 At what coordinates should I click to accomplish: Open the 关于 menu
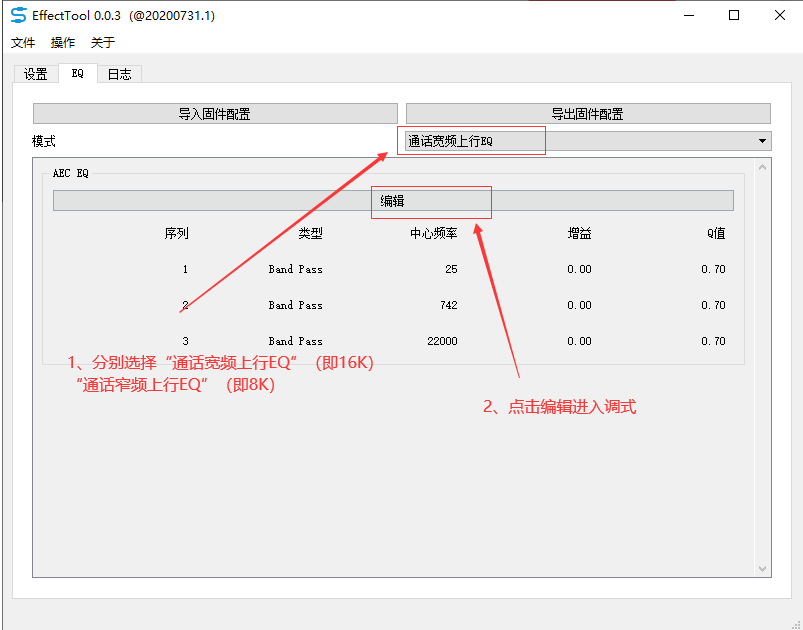coord(103,43)
